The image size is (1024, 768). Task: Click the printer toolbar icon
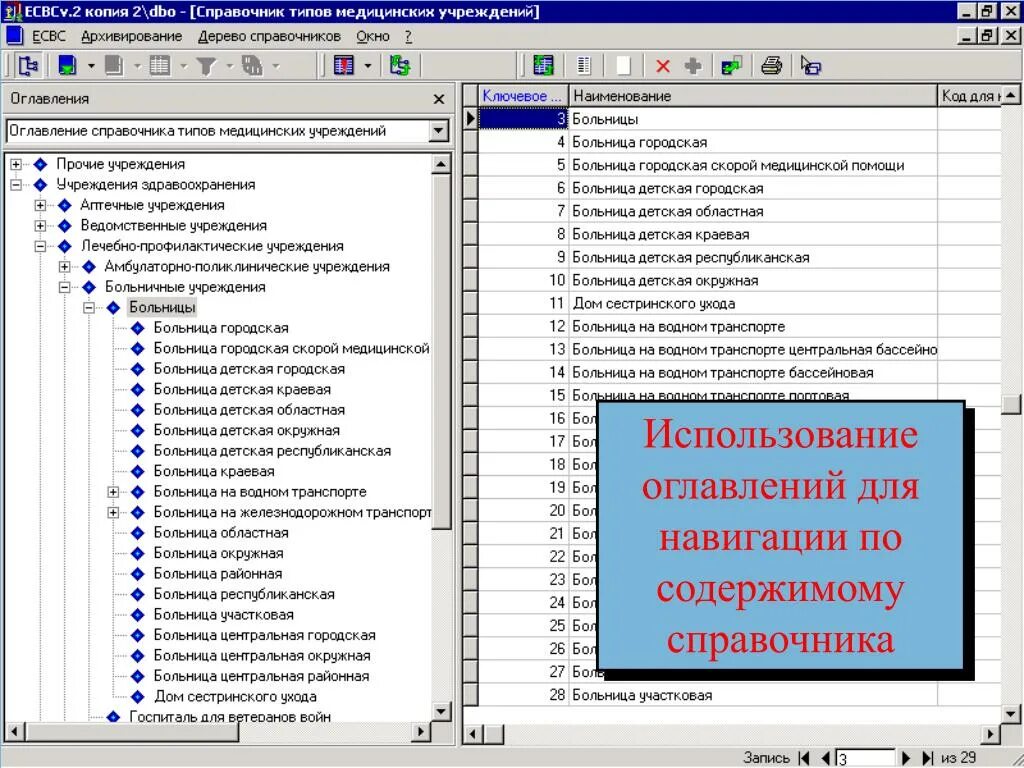click(x=771, y=65)
